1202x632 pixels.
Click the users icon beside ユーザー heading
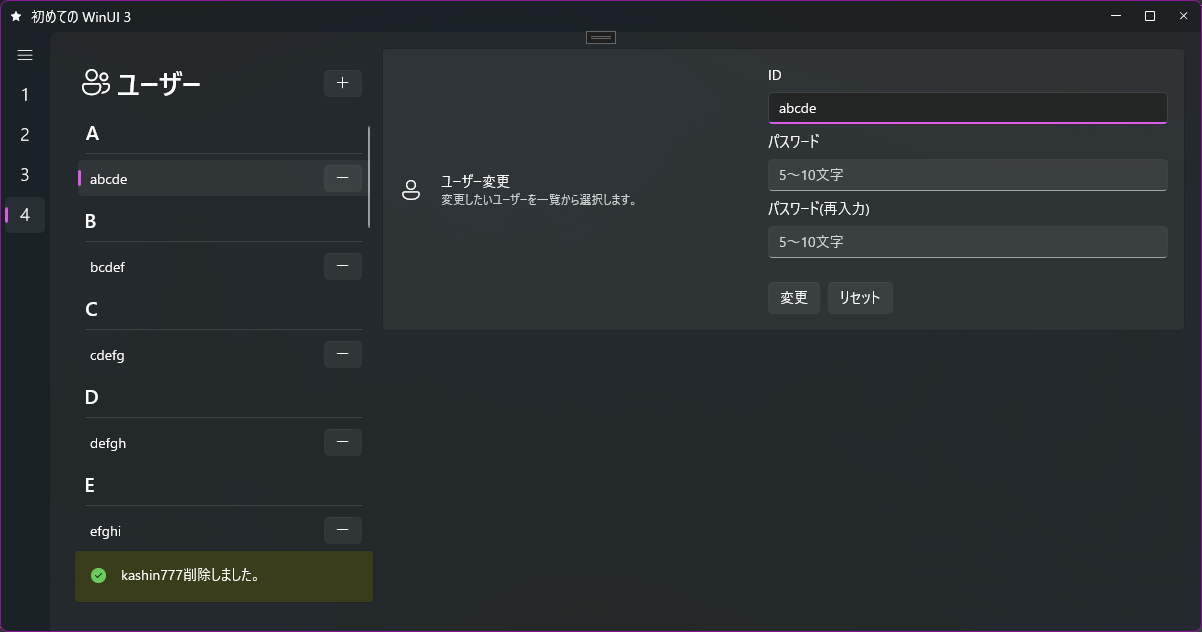pyautogui.click(x=96, y=83)
